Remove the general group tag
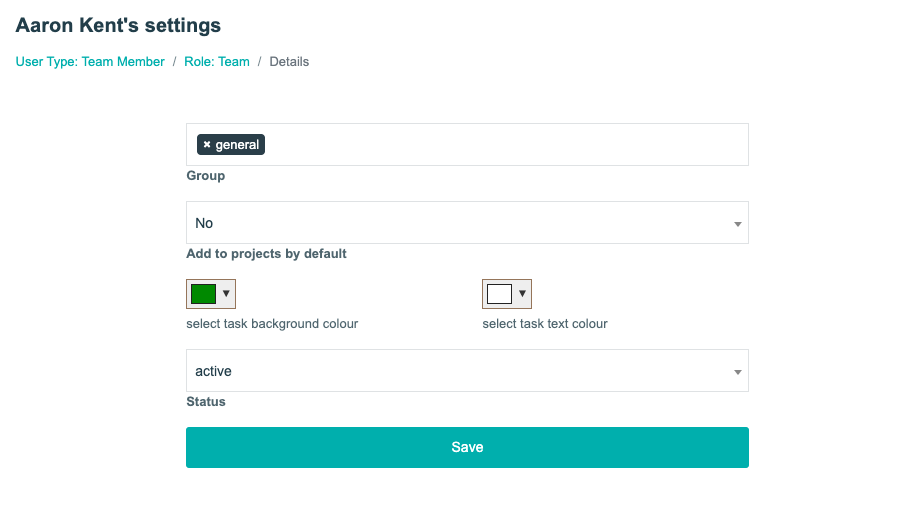 pos(207,145)
